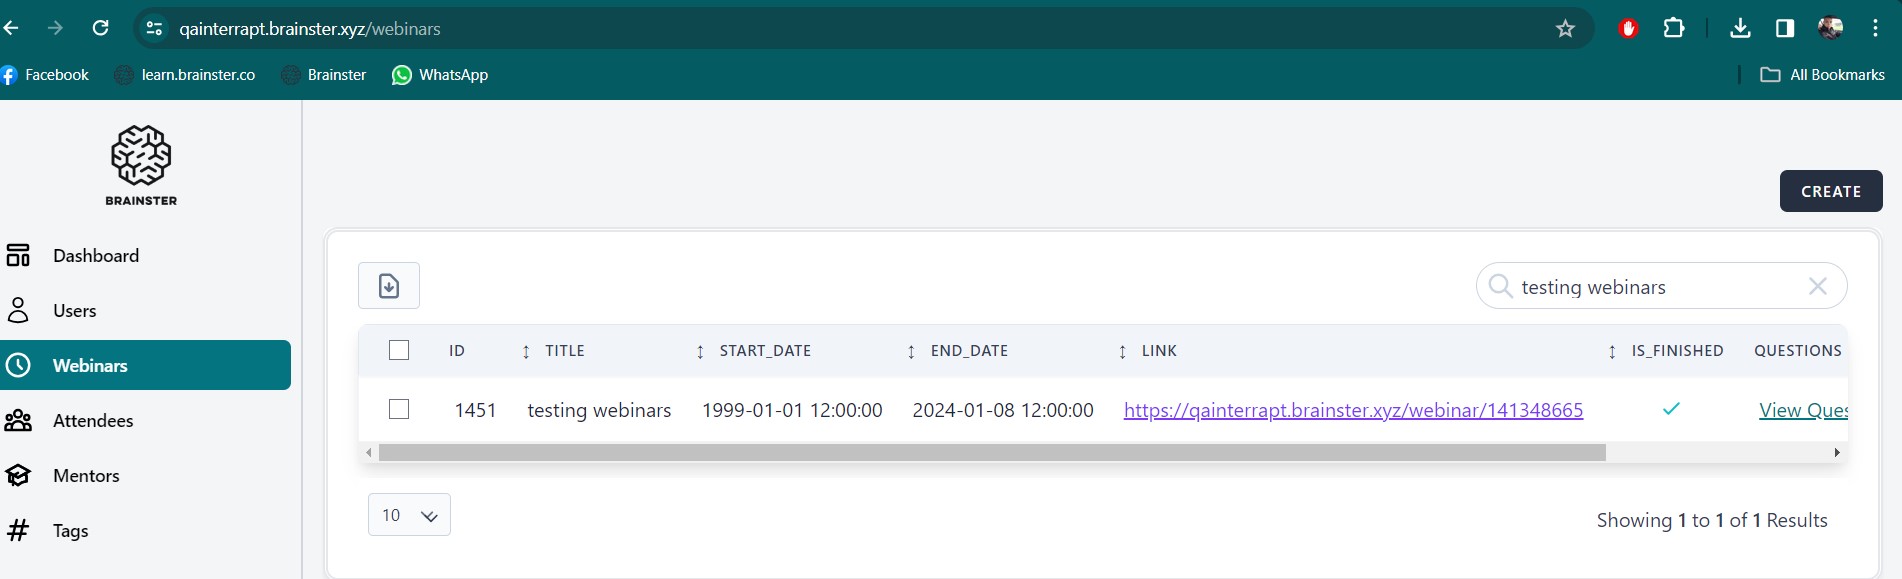Open the browser side panel icon
This screenshot has height=579, width=1902.
point(1785,29)
